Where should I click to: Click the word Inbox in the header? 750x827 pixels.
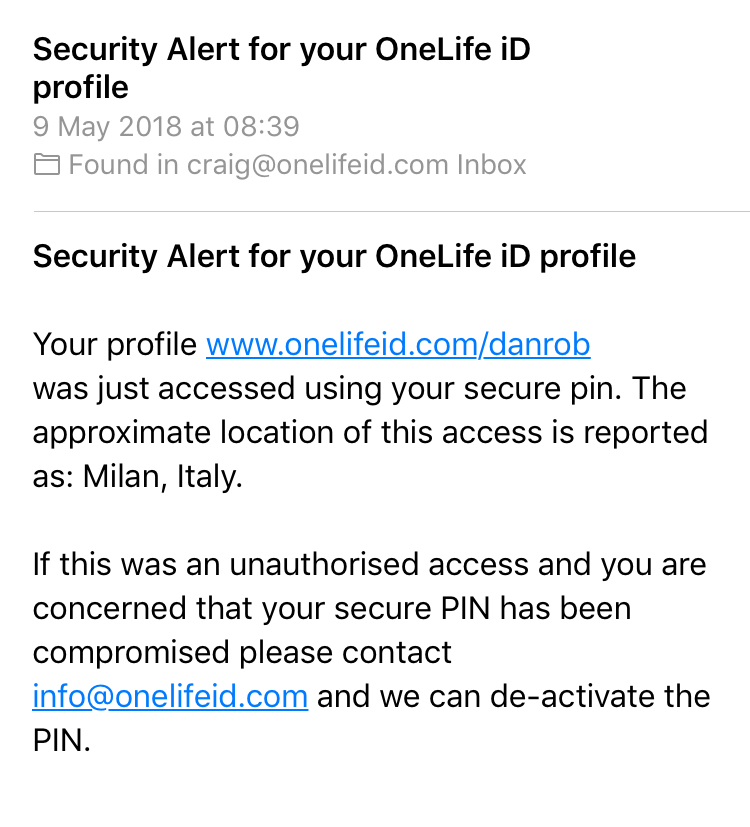[x=492, y=165]
